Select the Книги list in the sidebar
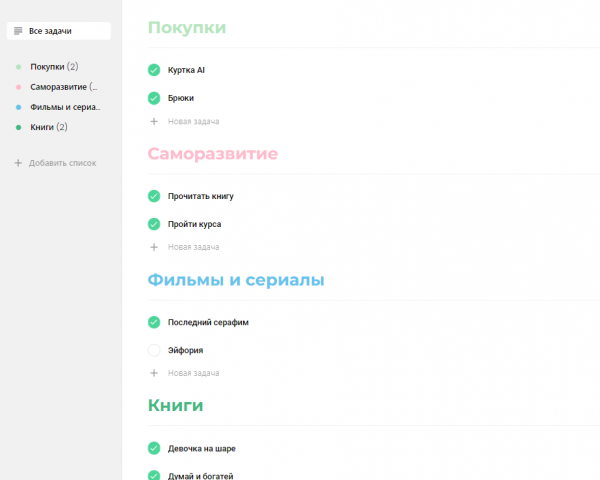Screen dimensions: 600x480 point(49,127)
